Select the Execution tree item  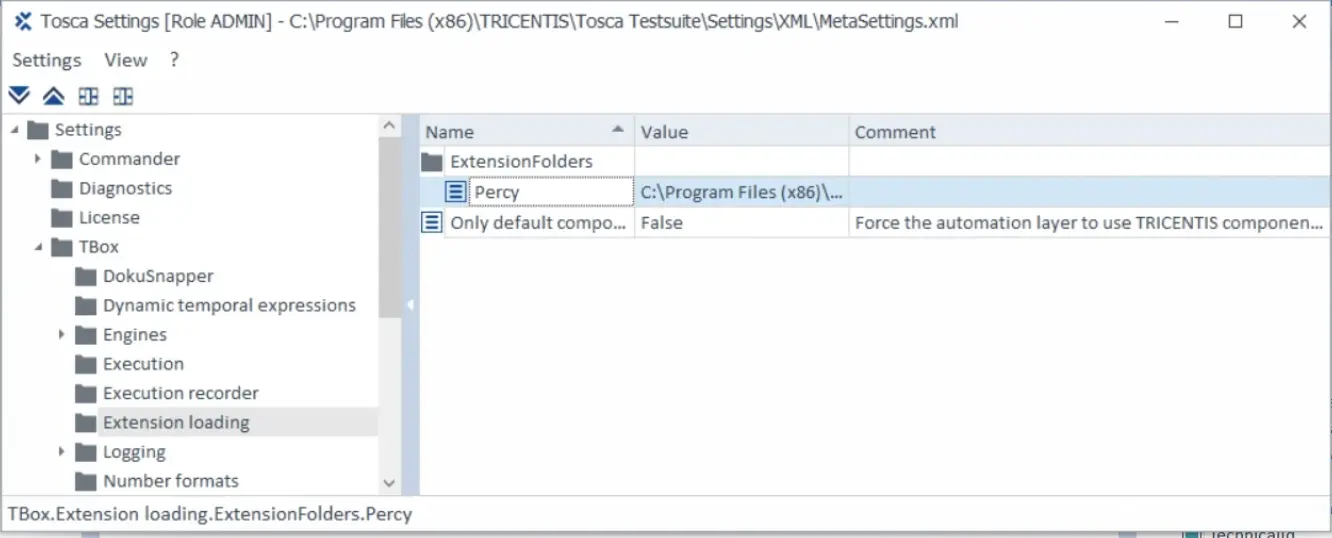[x=143, y=364]
